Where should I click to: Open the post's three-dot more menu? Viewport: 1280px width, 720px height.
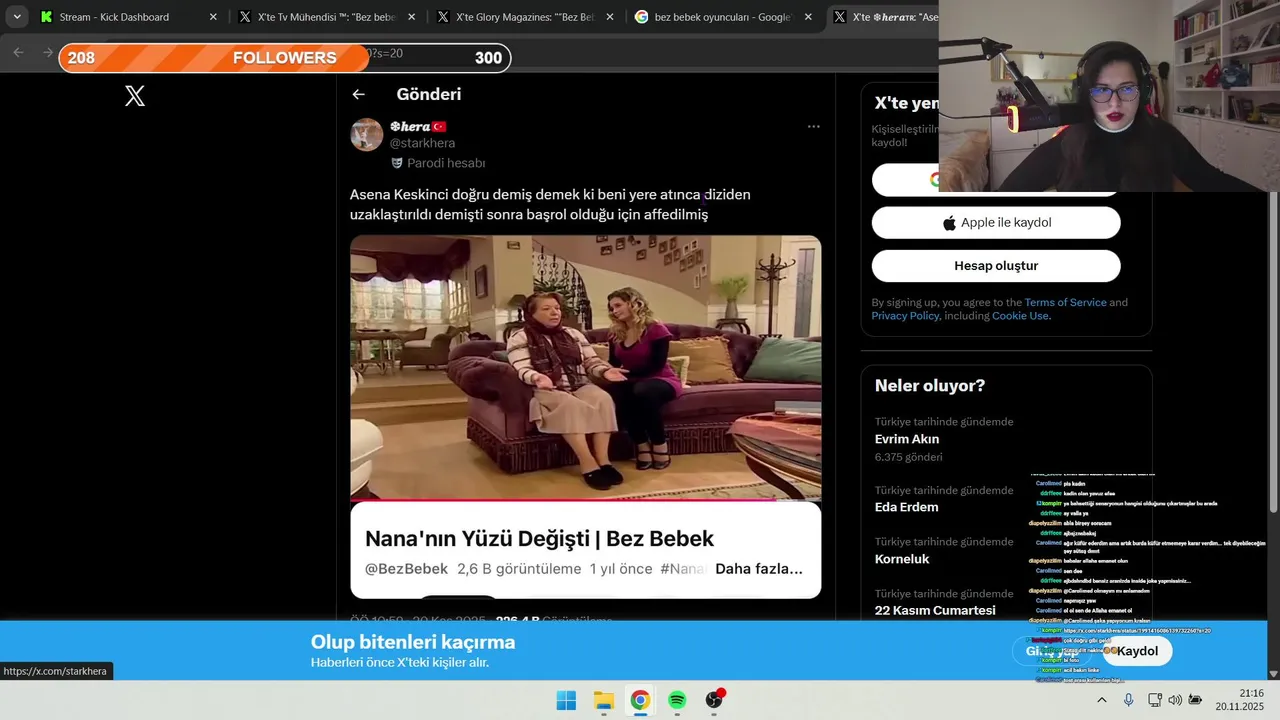[813, 127]
